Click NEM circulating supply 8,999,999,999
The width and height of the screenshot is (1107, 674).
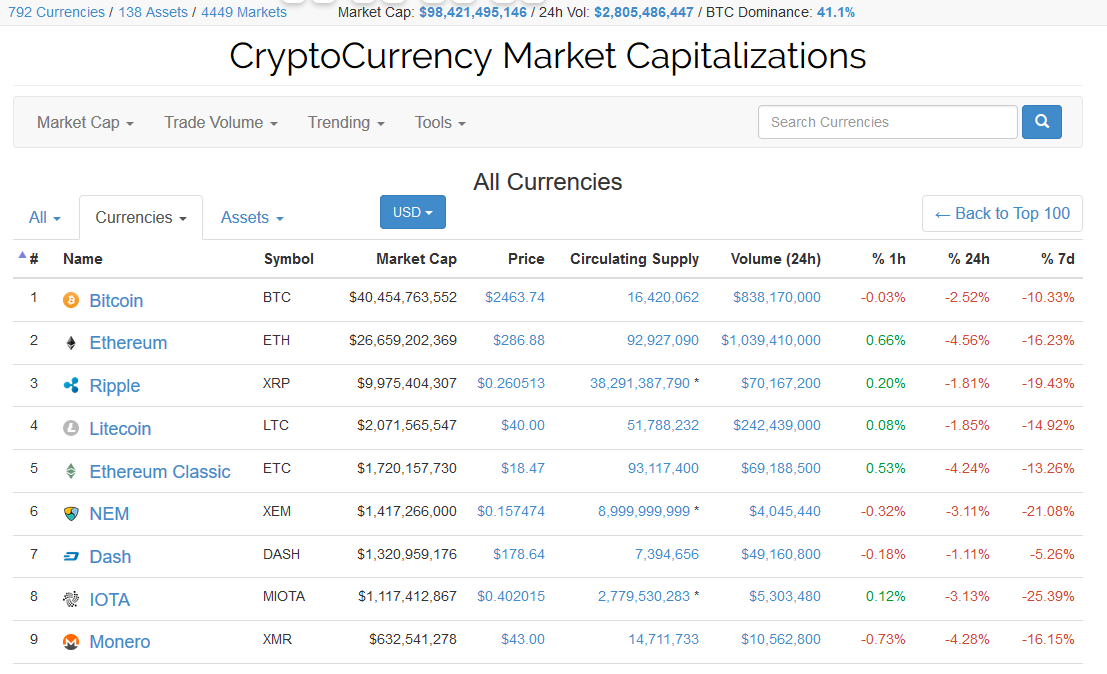pos(643,511)
